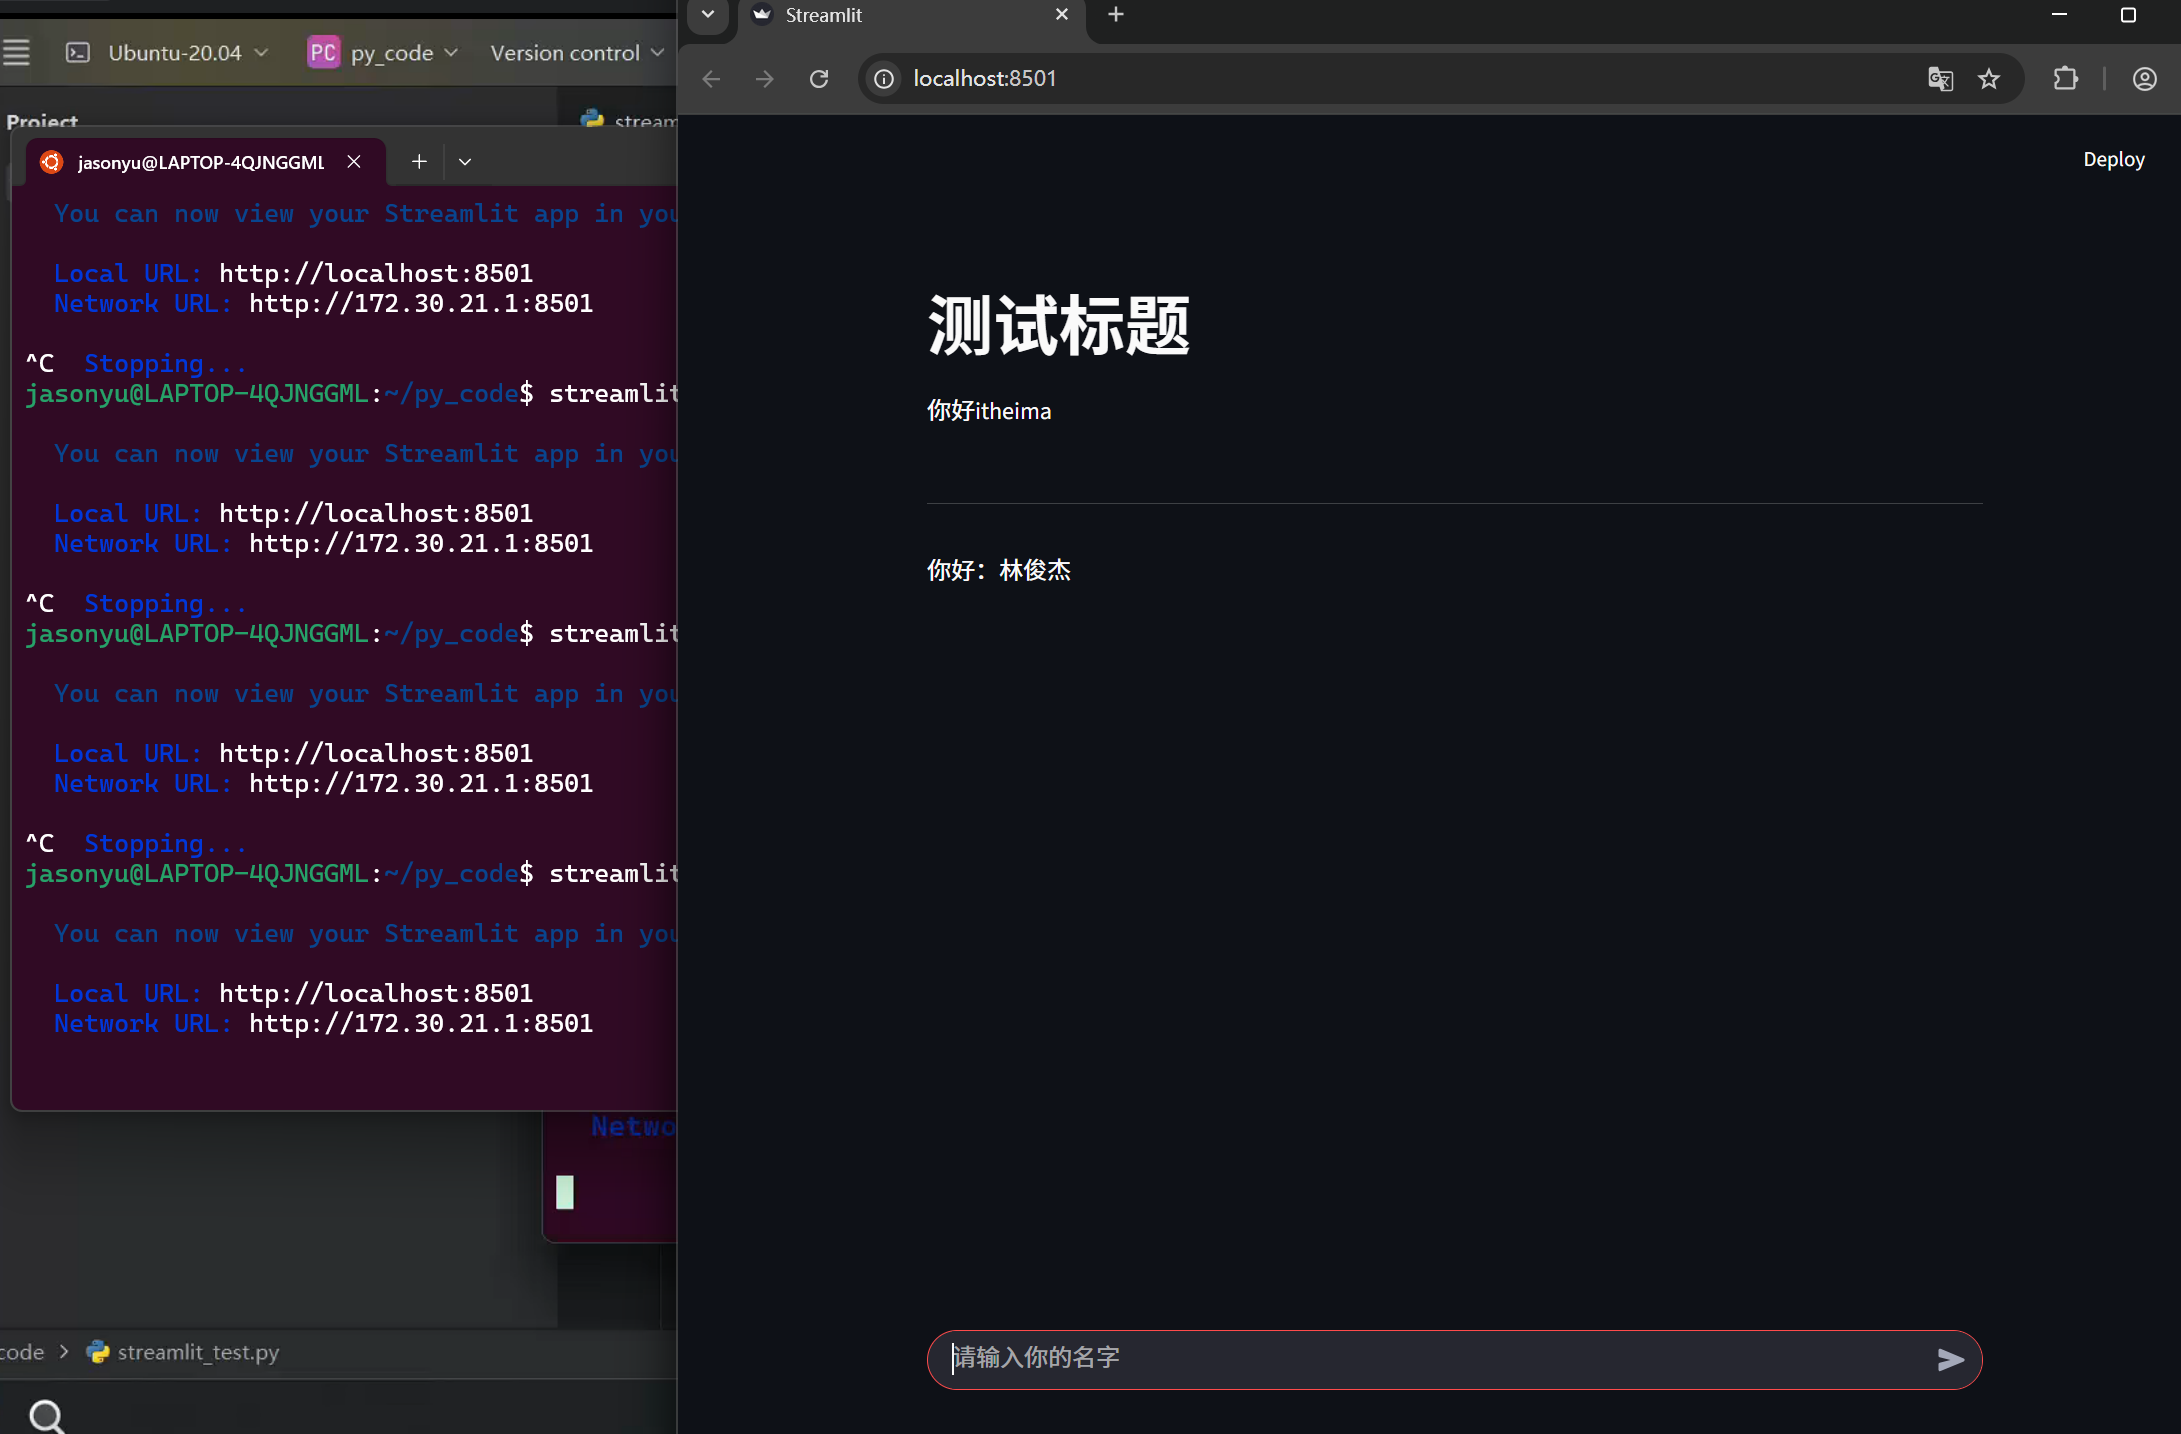
Task: Click the search magnifier icon bottom left
Action: click(x=46, y=1416)
